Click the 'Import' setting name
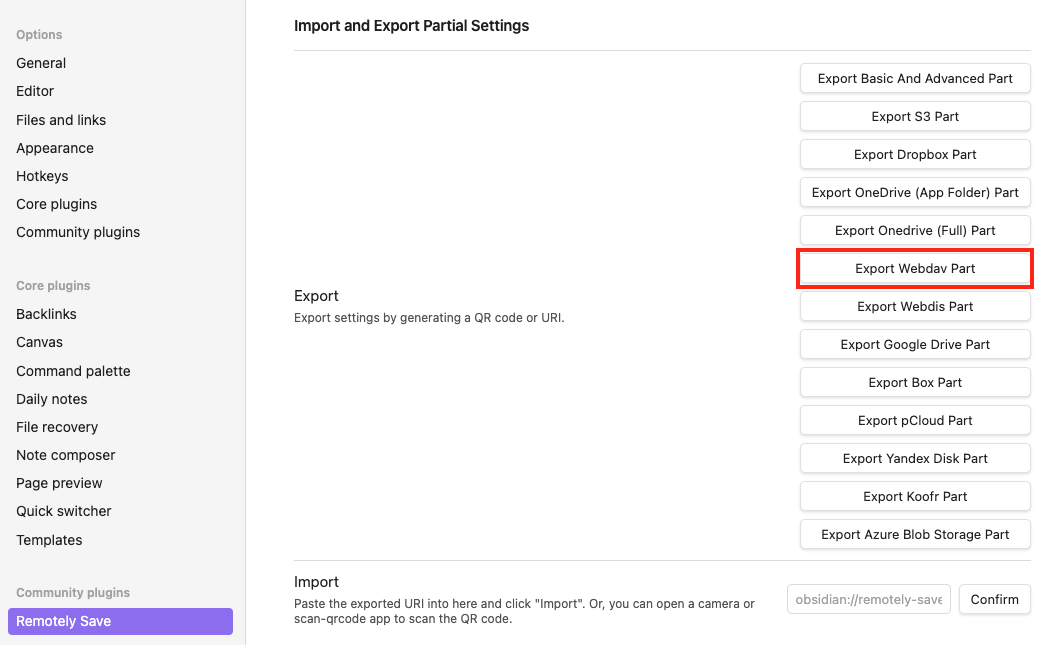The width and height of the screenshot is (1063, 645). [316, 582]
